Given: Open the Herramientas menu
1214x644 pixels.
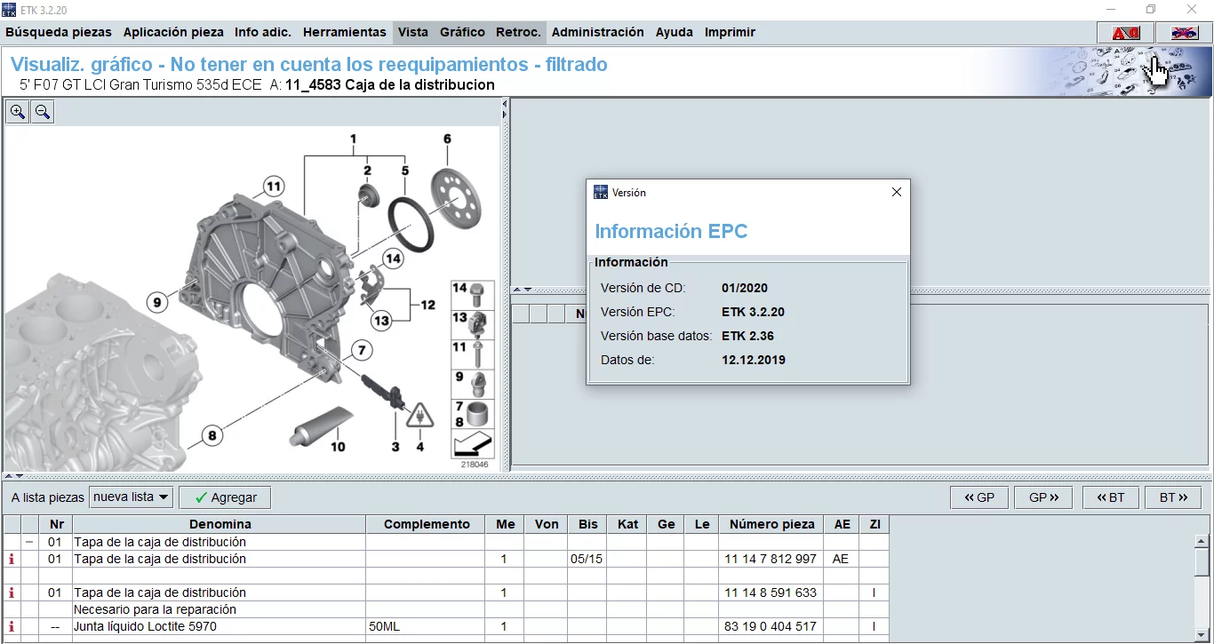Looking at the screenshot, I should (x=344, y=32).
